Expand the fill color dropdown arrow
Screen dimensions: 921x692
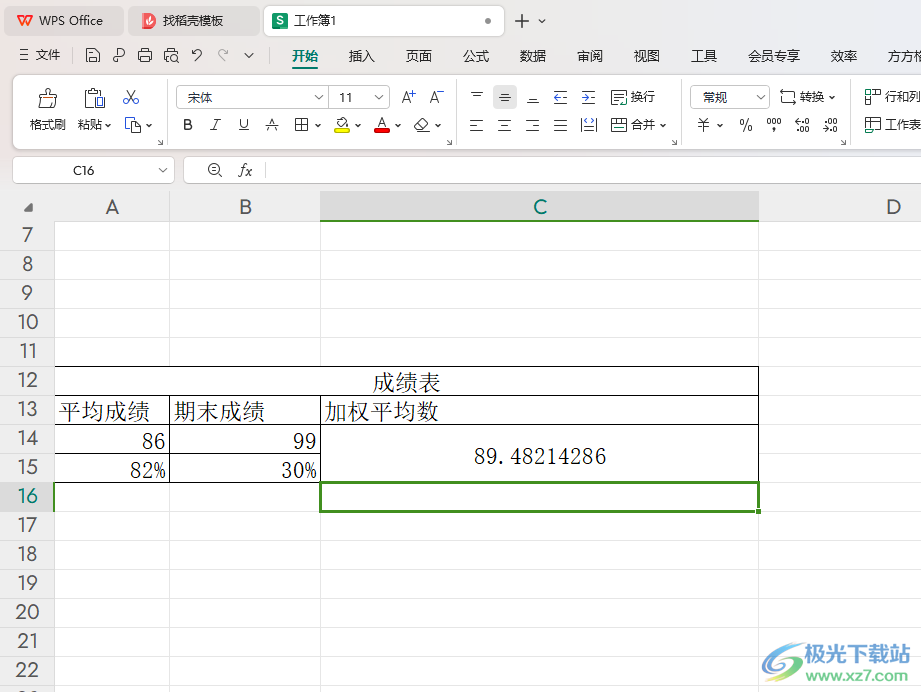pyautogui.click(x=358, y=126)
